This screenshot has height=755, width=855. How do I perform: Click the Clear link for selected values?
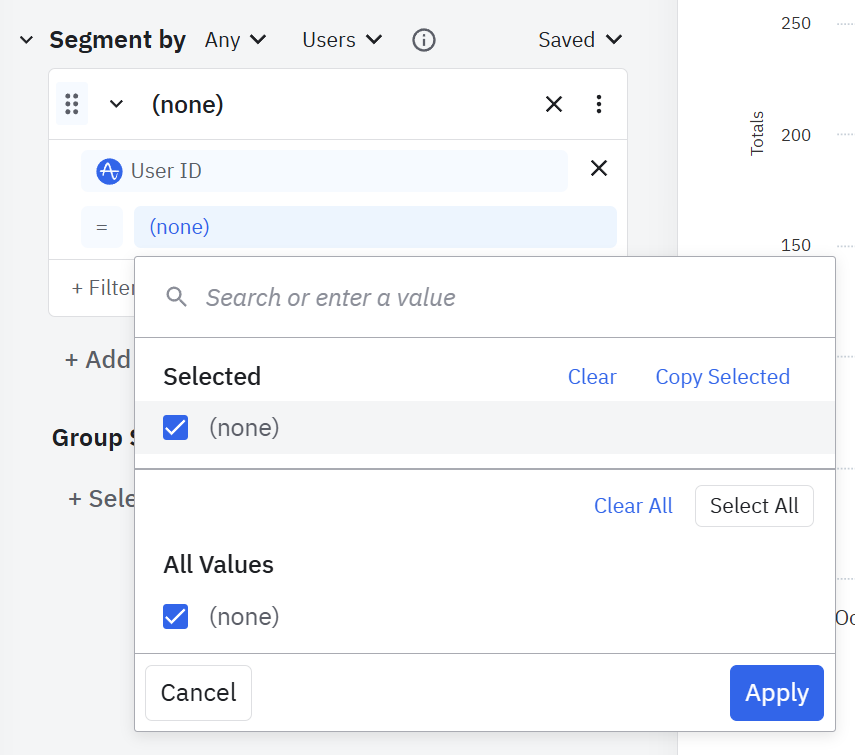click(592, 377)
